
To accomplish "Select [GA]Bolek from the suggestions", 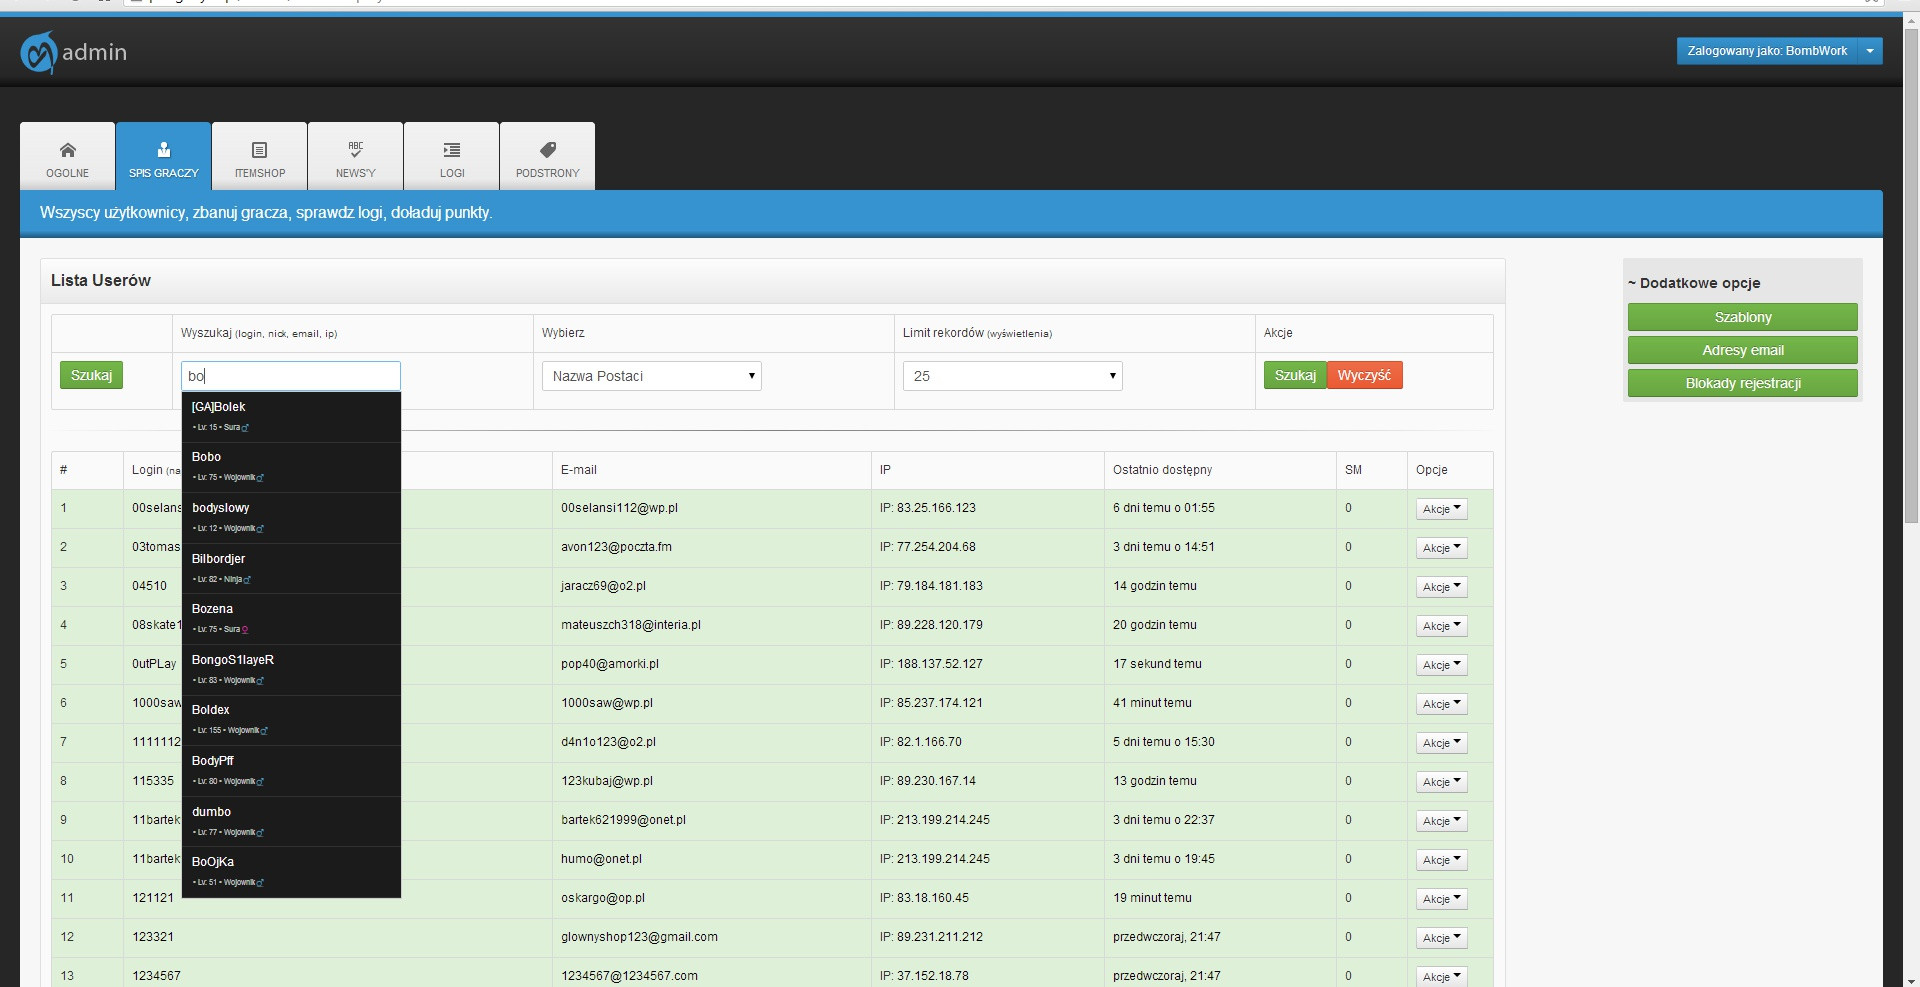I will [x=291, y=417].
